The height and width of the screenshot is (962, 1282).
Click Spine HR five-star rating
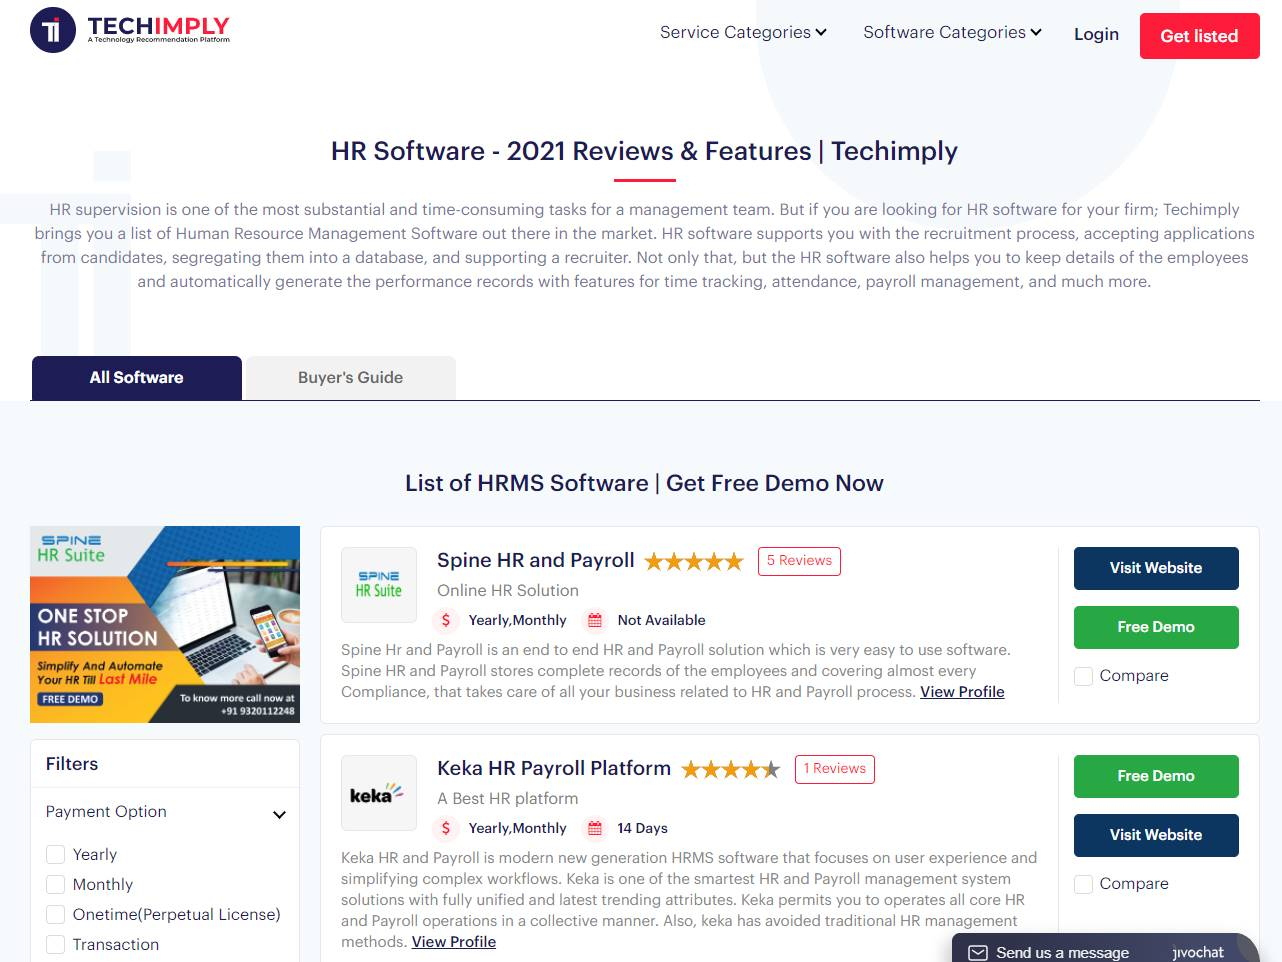[x=694, y=561]
